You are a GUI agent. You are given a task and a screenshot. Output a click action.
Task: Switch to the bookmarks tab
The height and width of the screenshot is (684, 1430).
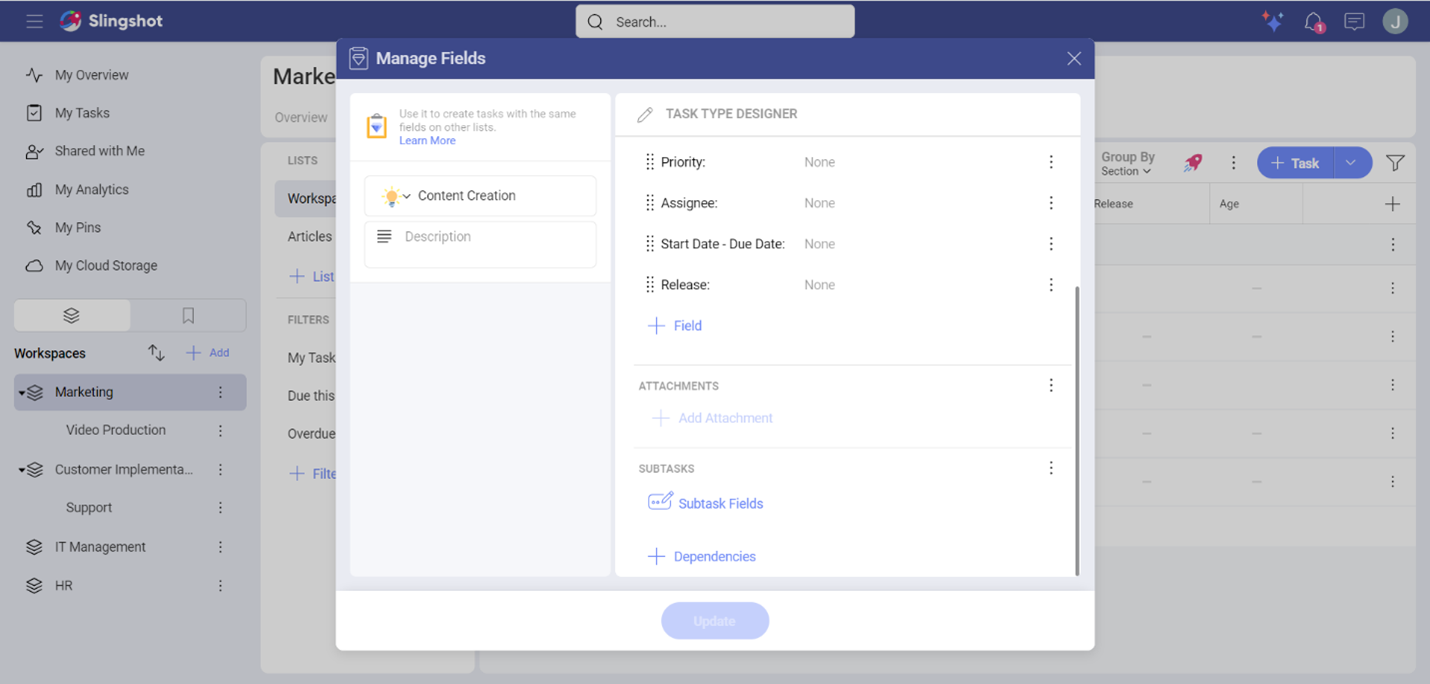pyautogui.click(x=188, y=315)
